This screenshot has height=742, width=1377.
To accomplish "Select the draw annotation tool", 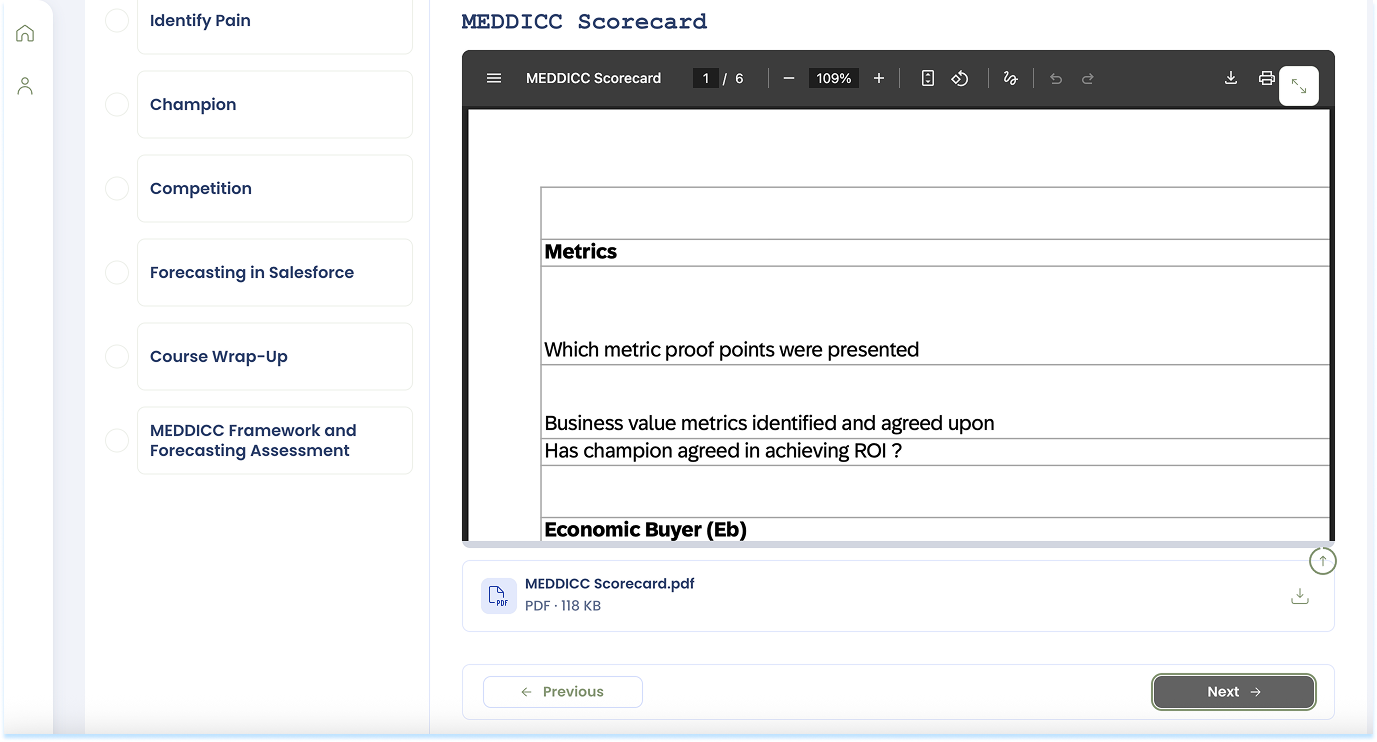I will click(1010, 78).
